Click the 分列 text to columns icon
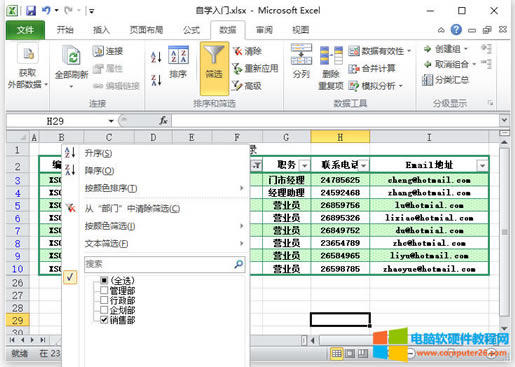 (x=301, y=54)
